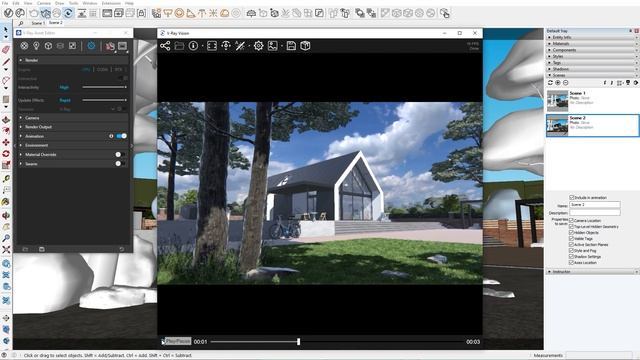Open Settings tab in Asset Editor
Screen dimensions: 640x360
pyautogui.click(x=91, y=46)
